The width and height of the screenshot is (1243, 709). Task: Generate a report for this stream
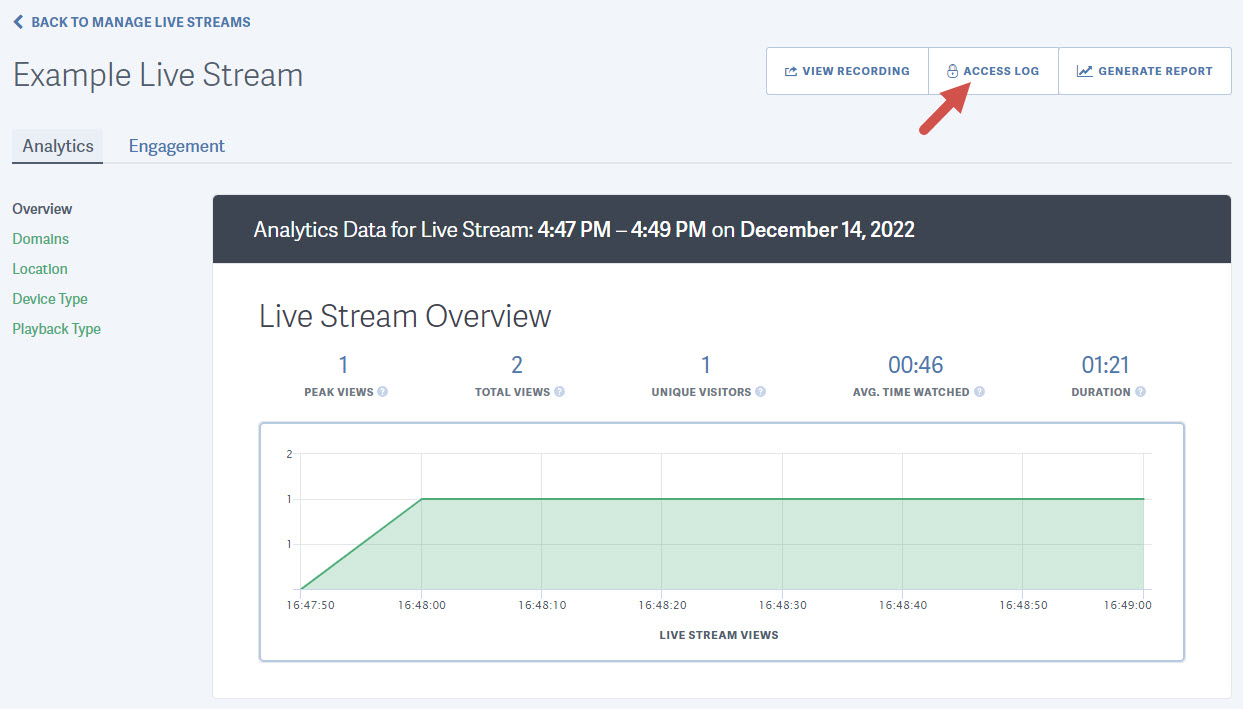(1145, 70)
